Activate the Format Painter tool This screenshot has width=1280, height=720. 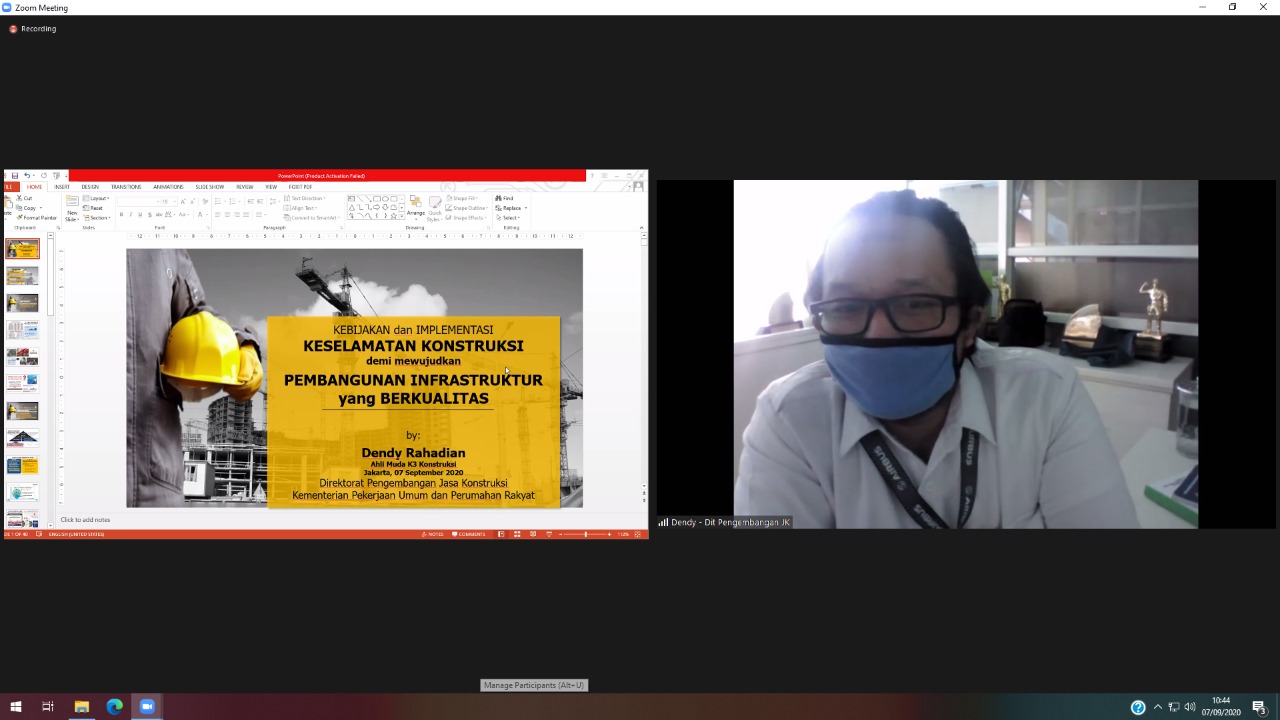tap(36, 218)
